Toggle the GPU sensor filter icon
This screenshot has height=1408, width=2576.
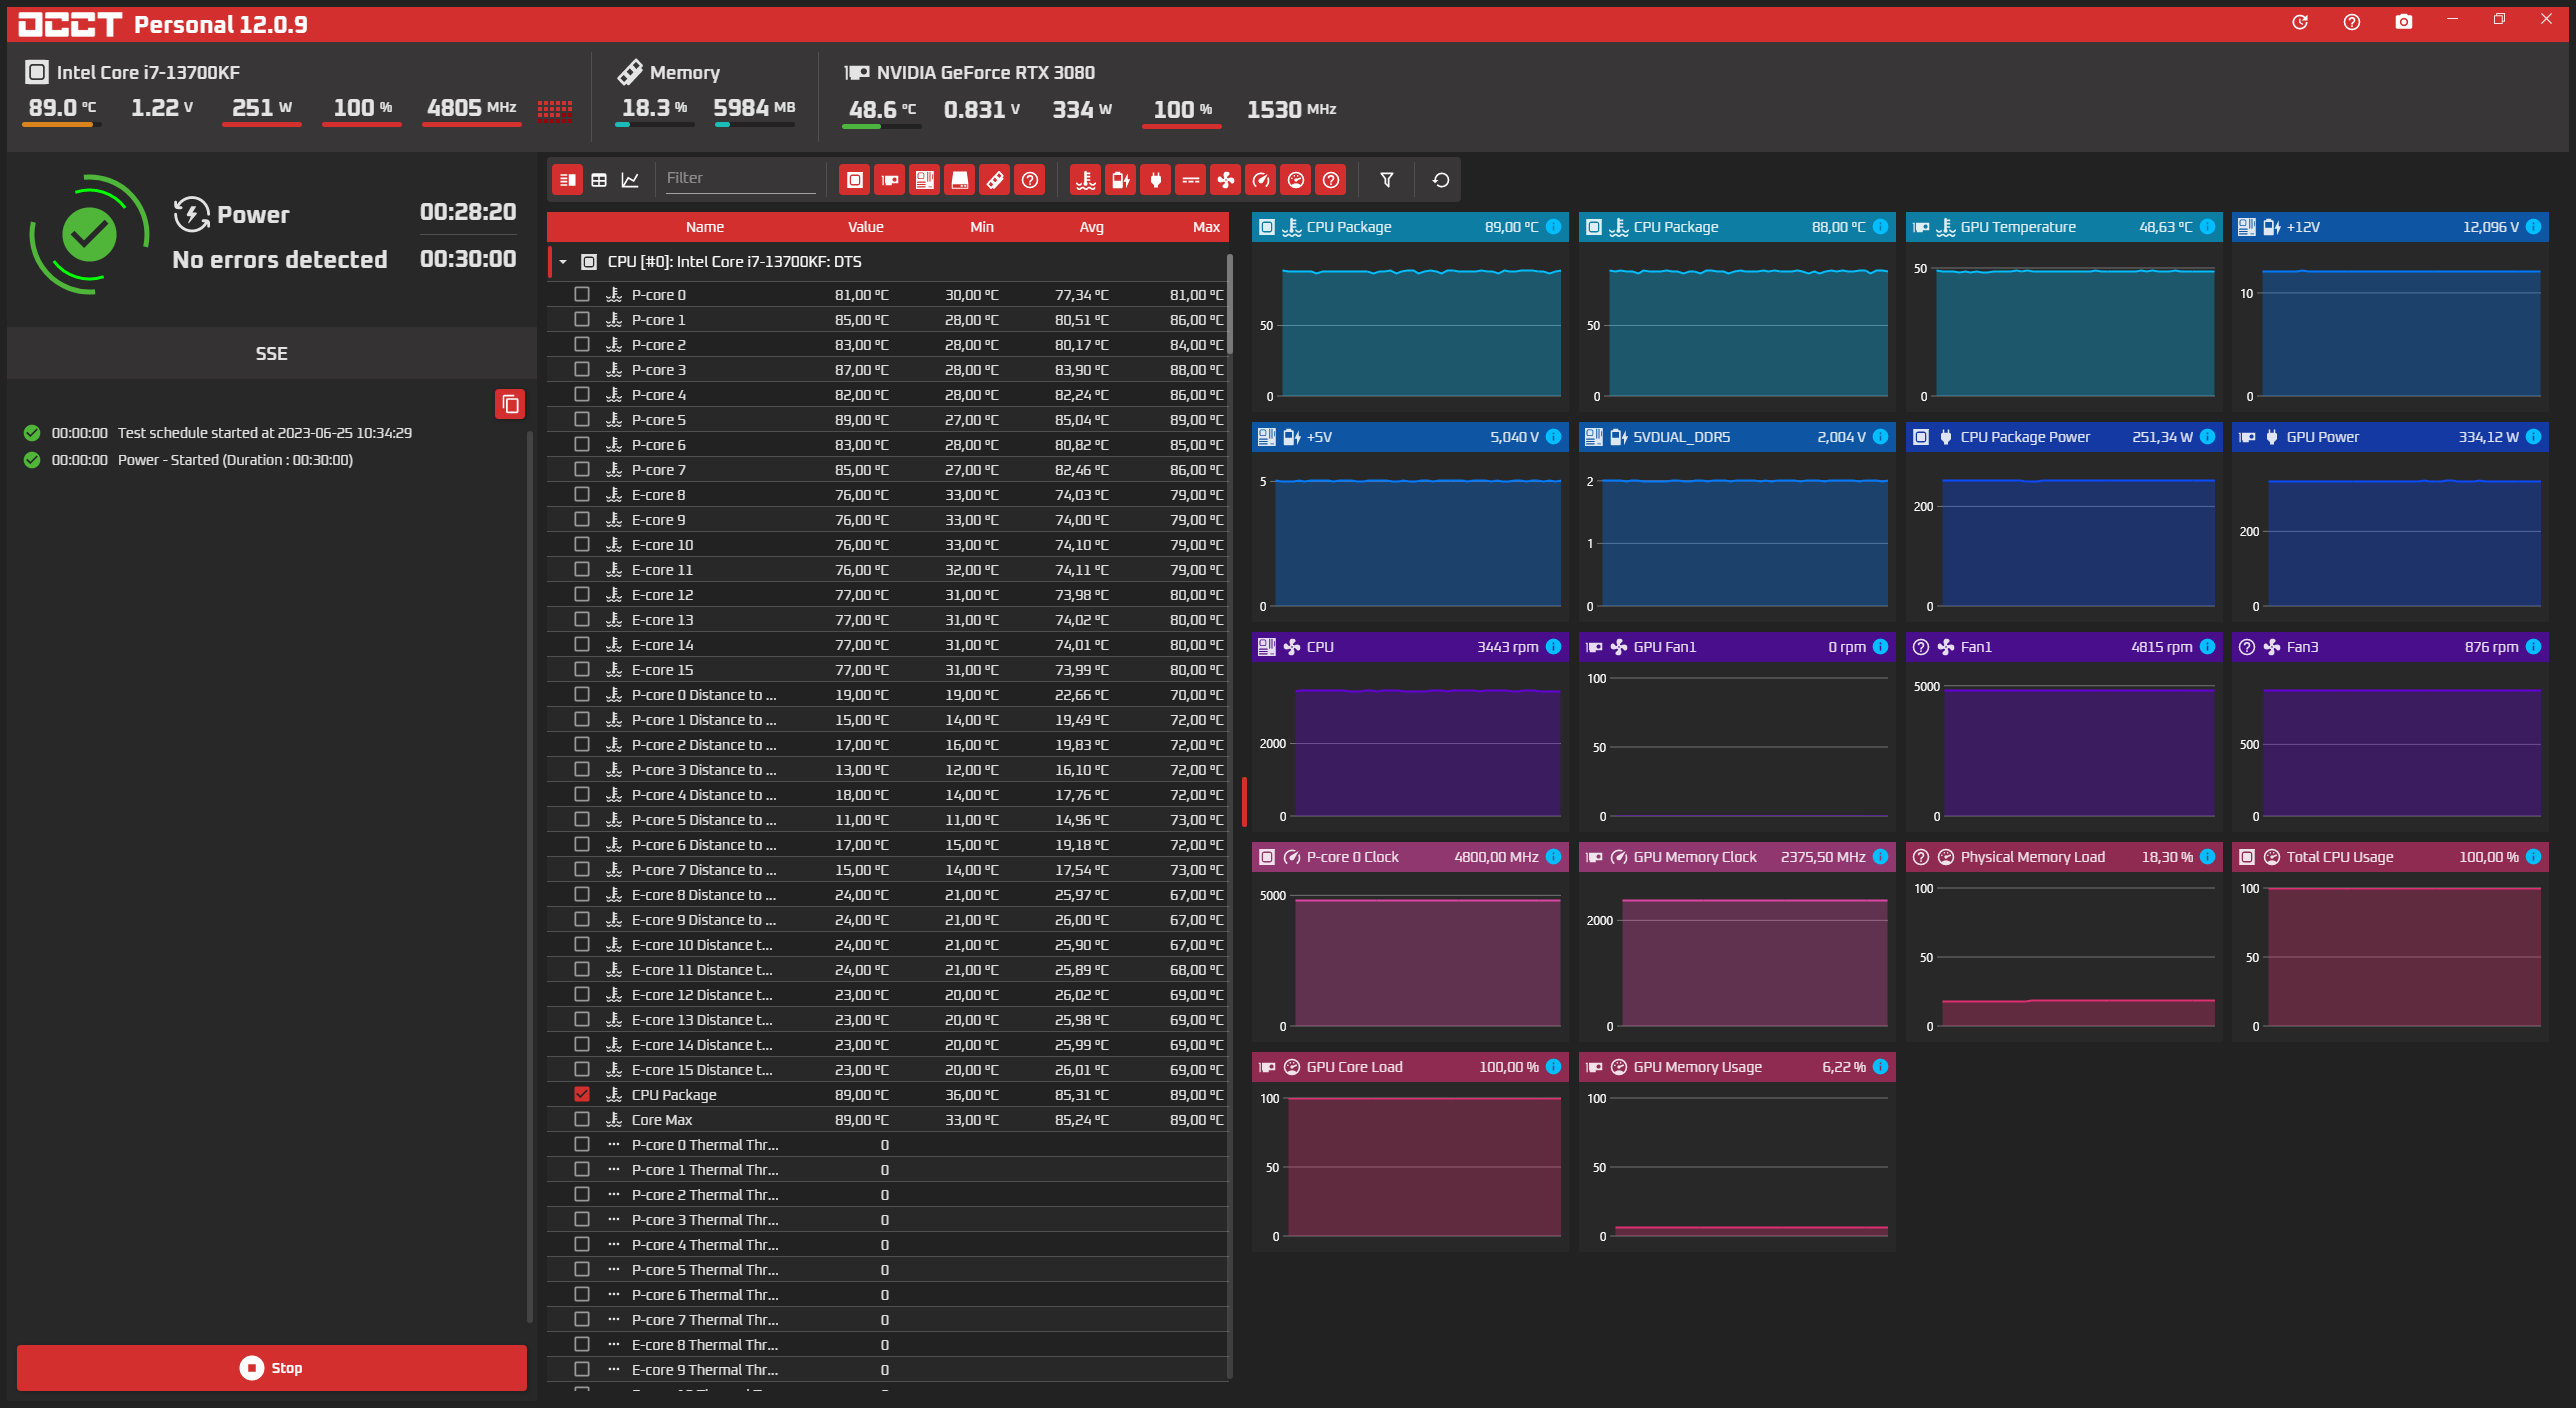[x=889, y=180]
